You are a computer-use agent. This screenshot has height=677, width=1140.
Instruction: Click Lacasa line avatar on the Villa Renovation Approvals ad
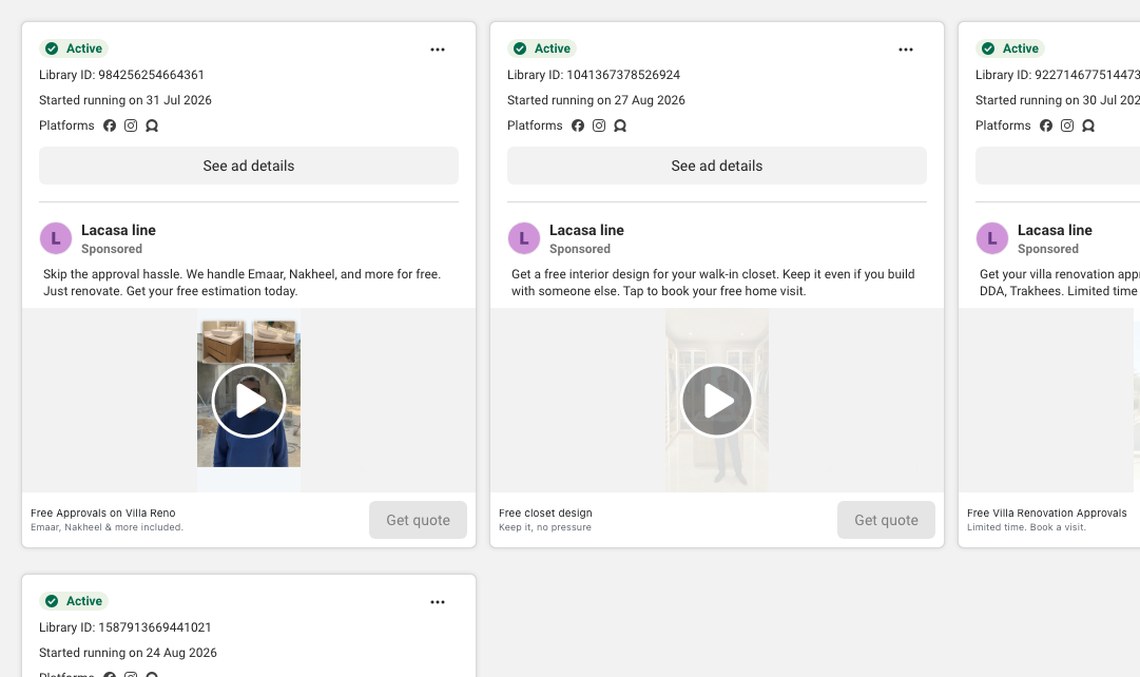[992, 239]
